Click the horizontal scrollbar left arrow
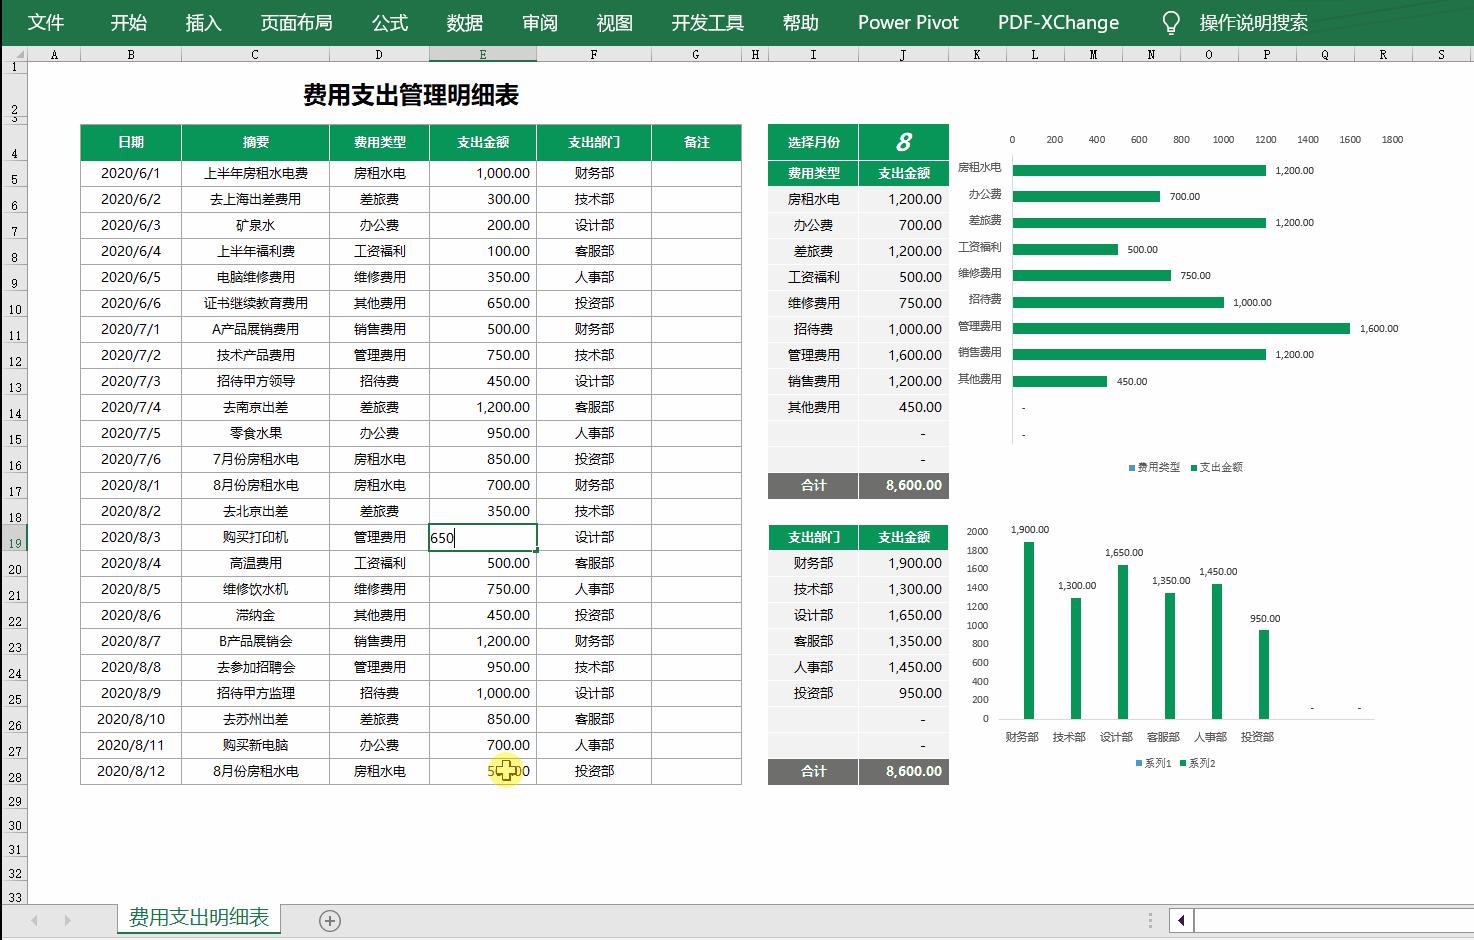Image resolution: width=1474 pixels, height=940 pixels. tap(1182, 920)
